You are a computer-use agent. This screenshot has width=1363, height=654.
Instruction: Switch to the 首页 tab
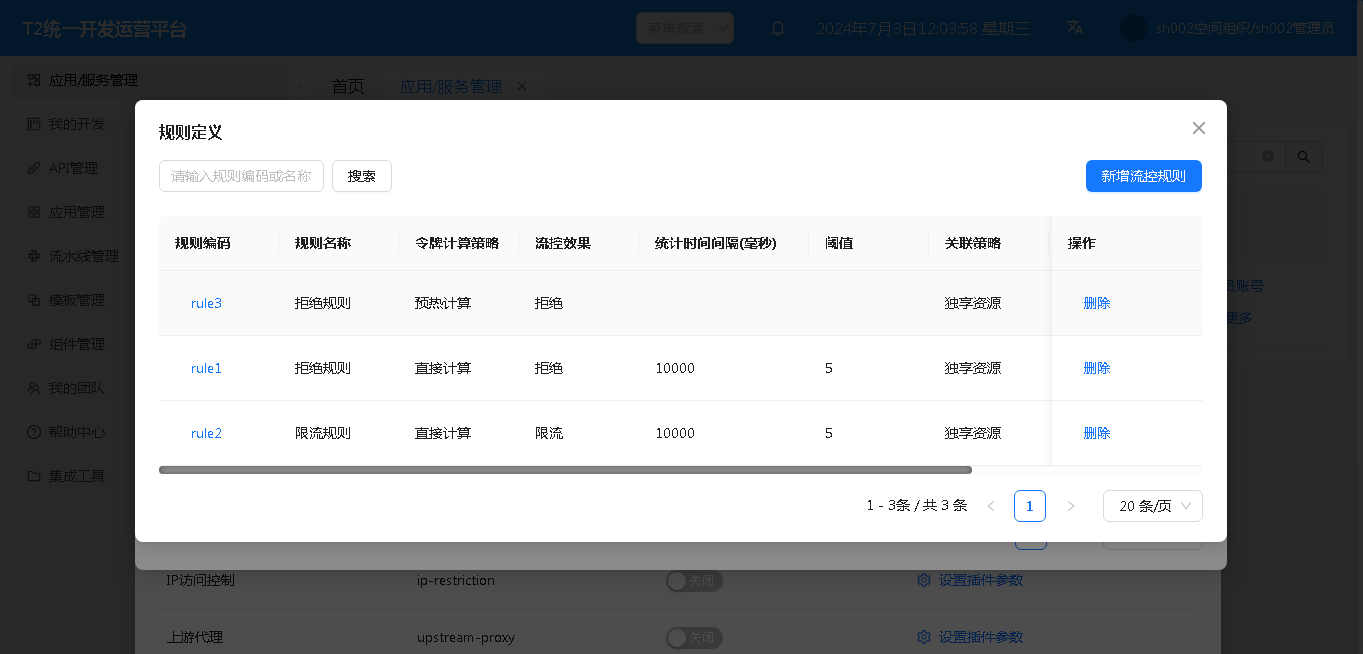(x=348, y=86)
